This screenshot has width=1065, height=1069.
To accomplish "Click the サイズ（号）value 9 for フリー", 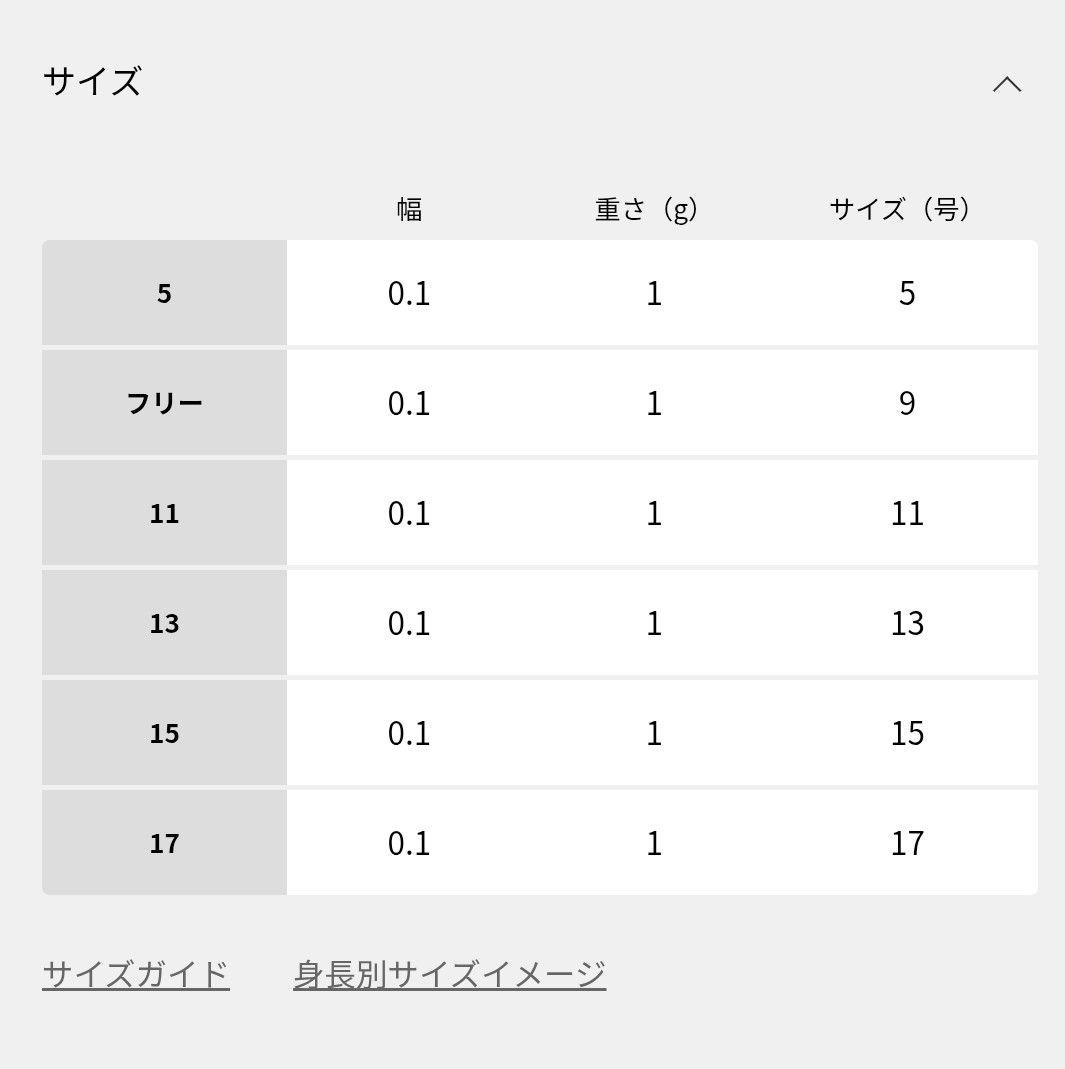I will [x=906, y=402].
